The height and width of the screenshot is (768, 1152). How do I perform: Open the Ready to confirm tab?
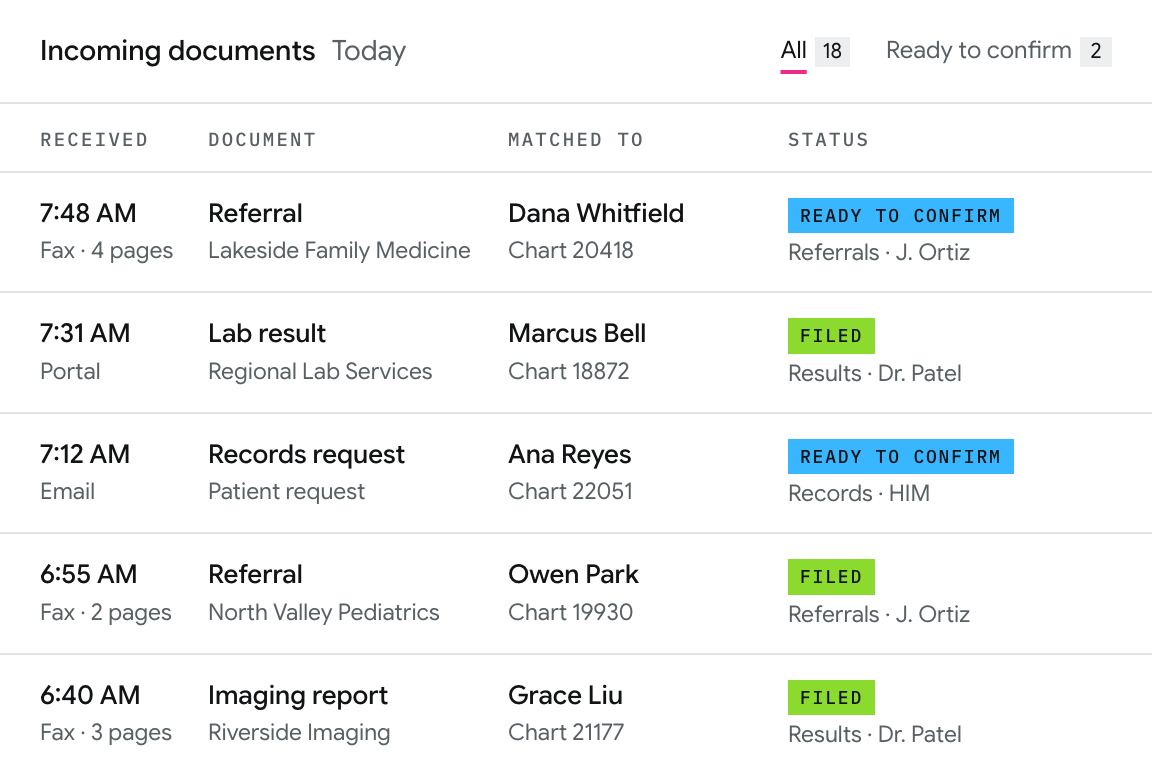point(979,51)
